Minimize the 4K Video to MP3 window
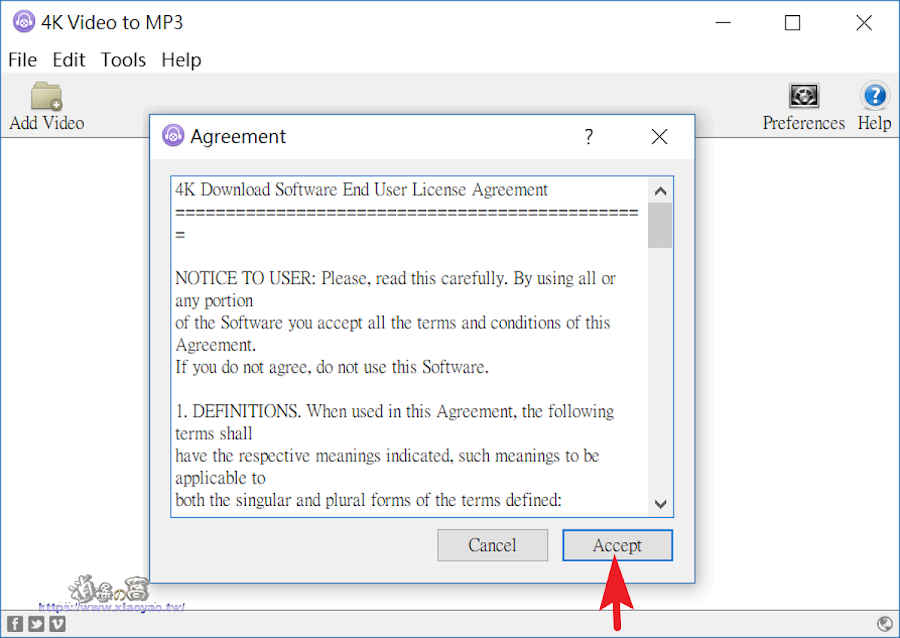 (723, 22)
